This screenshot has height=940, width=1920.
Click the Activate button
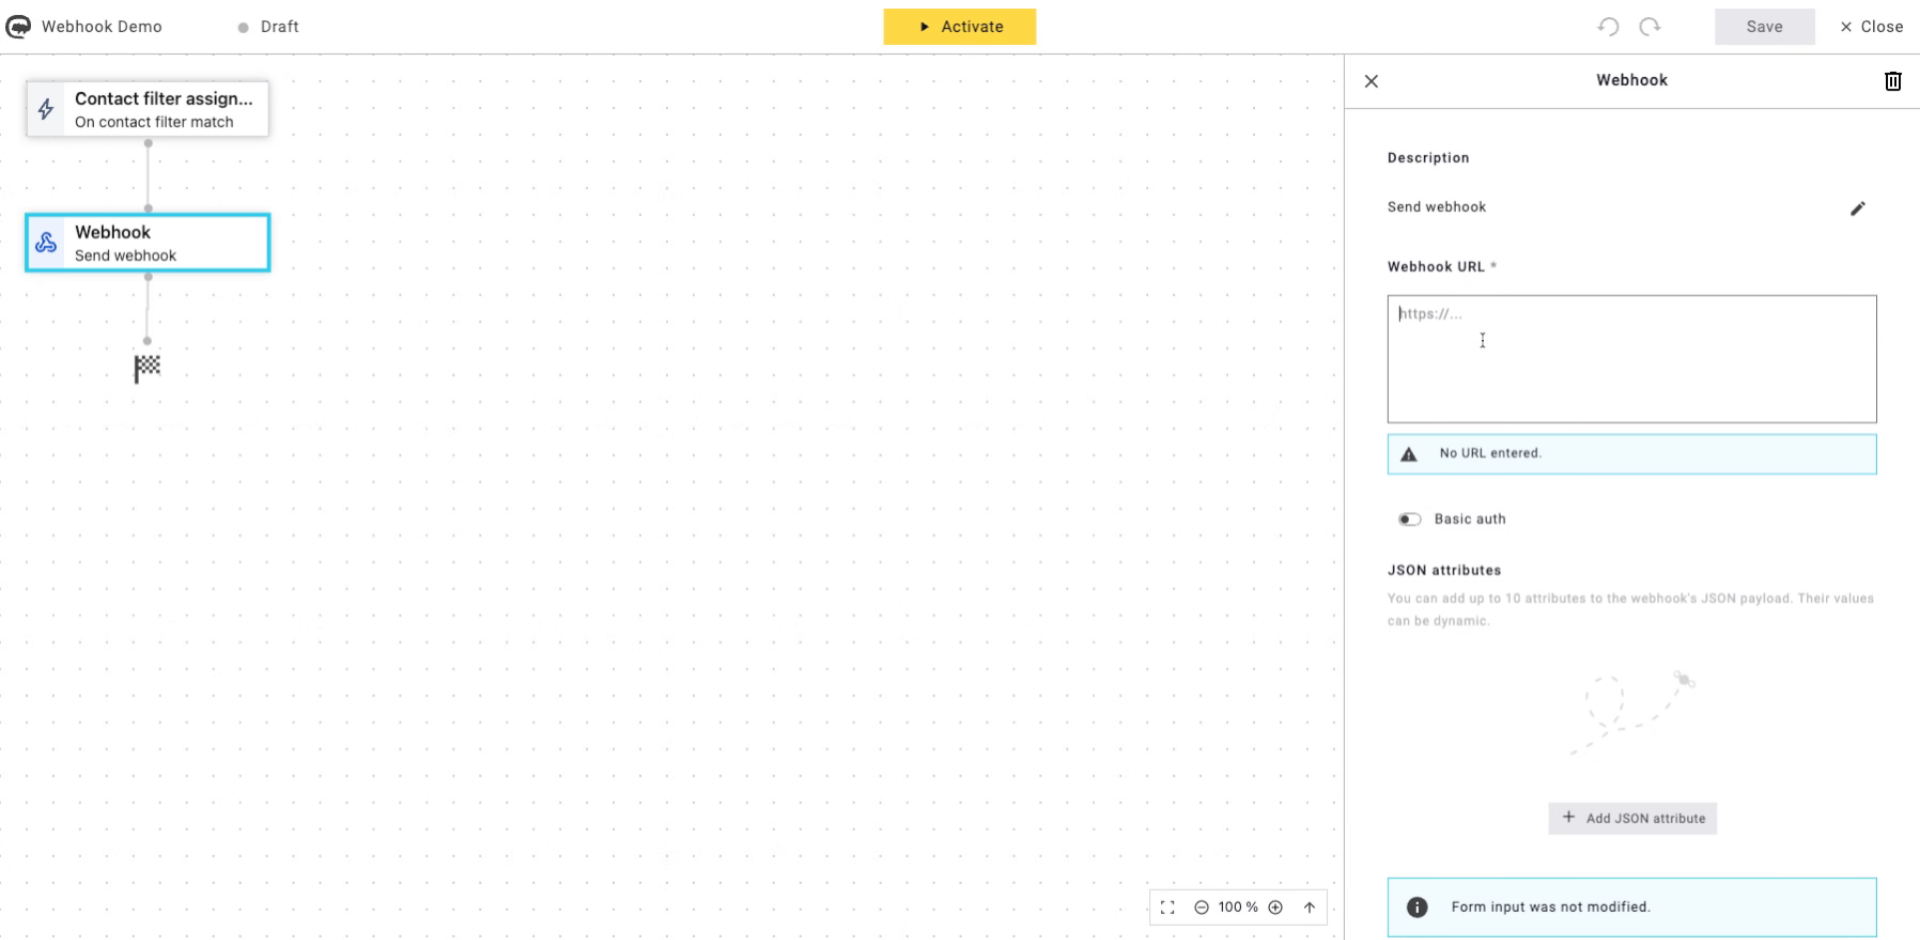[959, 27]
